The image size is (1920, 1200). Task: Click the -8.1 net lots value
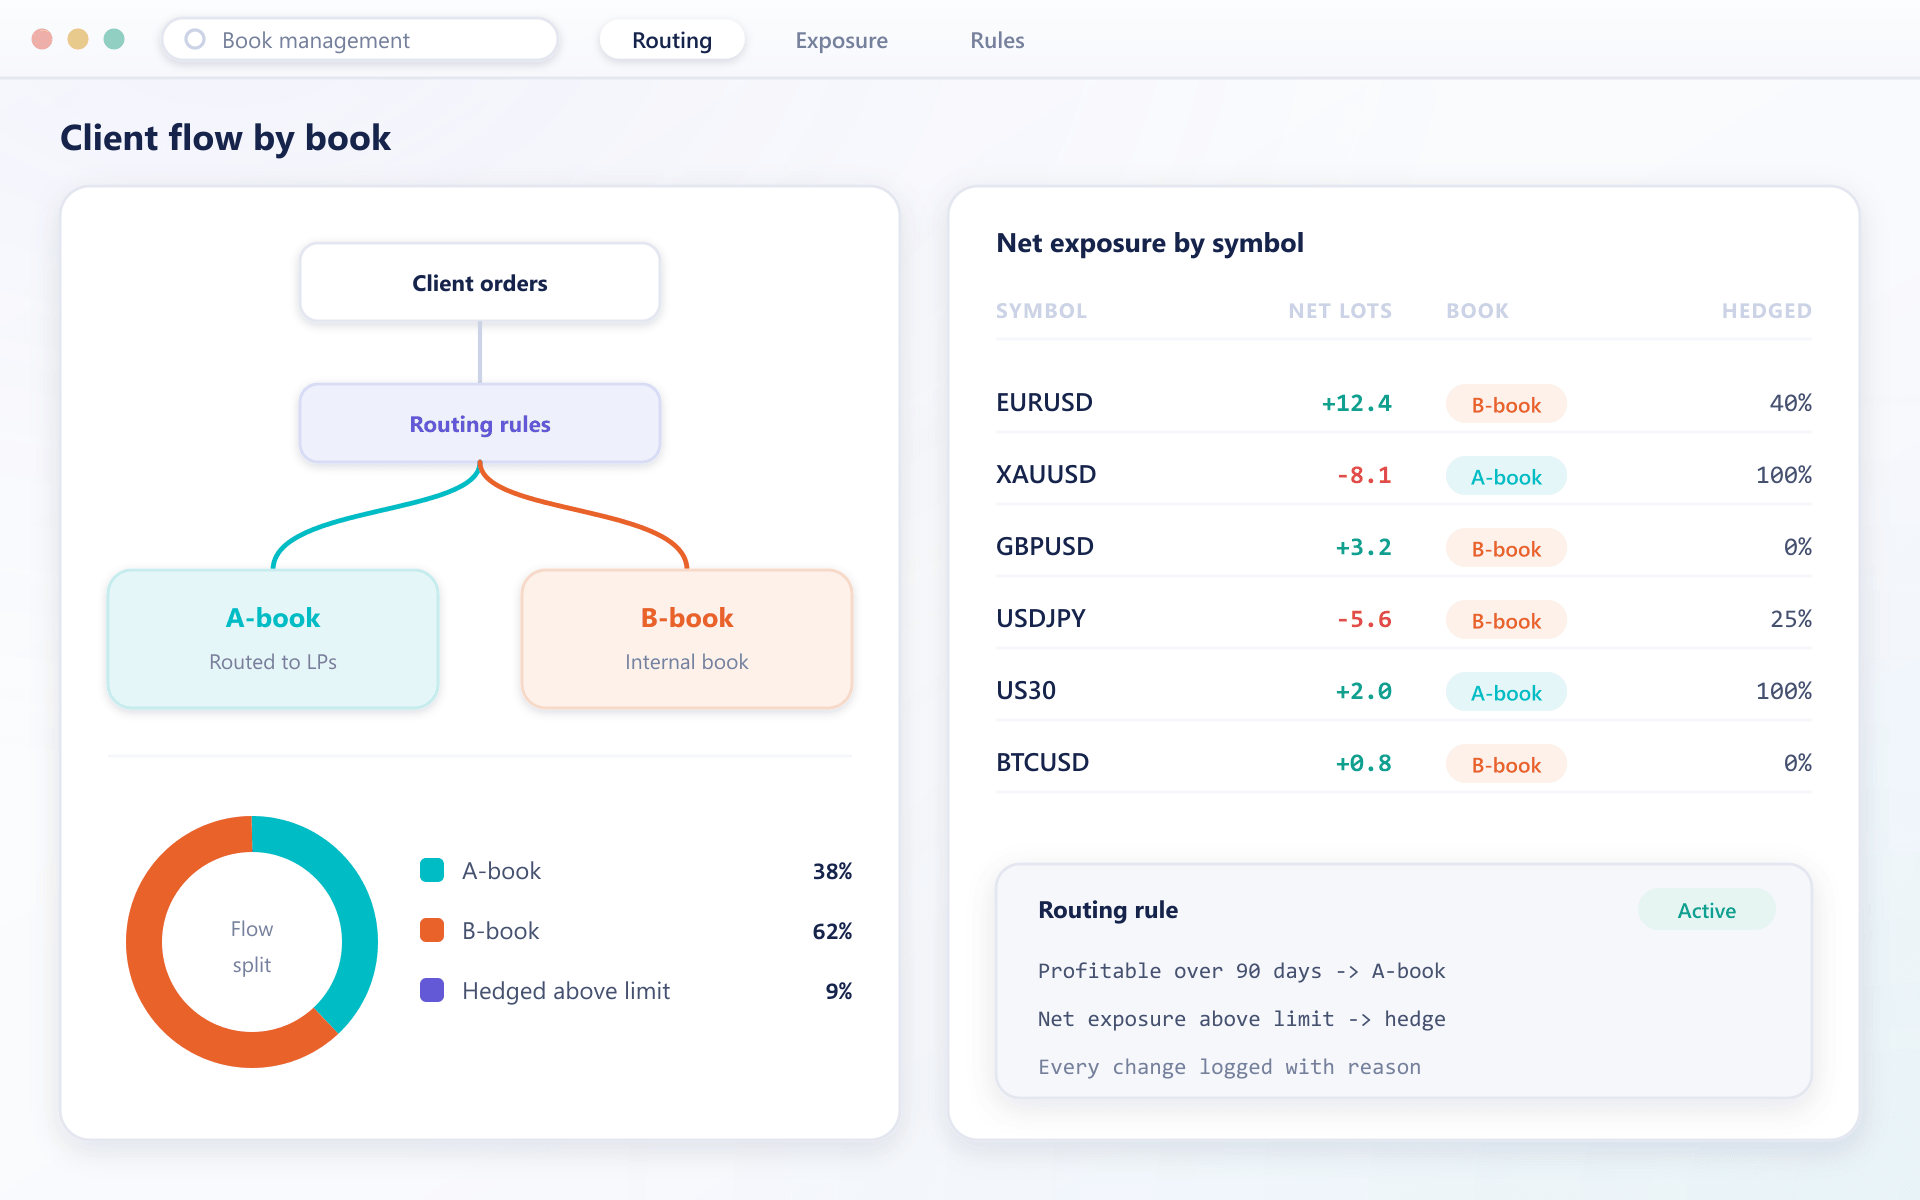coord(1363,475)
